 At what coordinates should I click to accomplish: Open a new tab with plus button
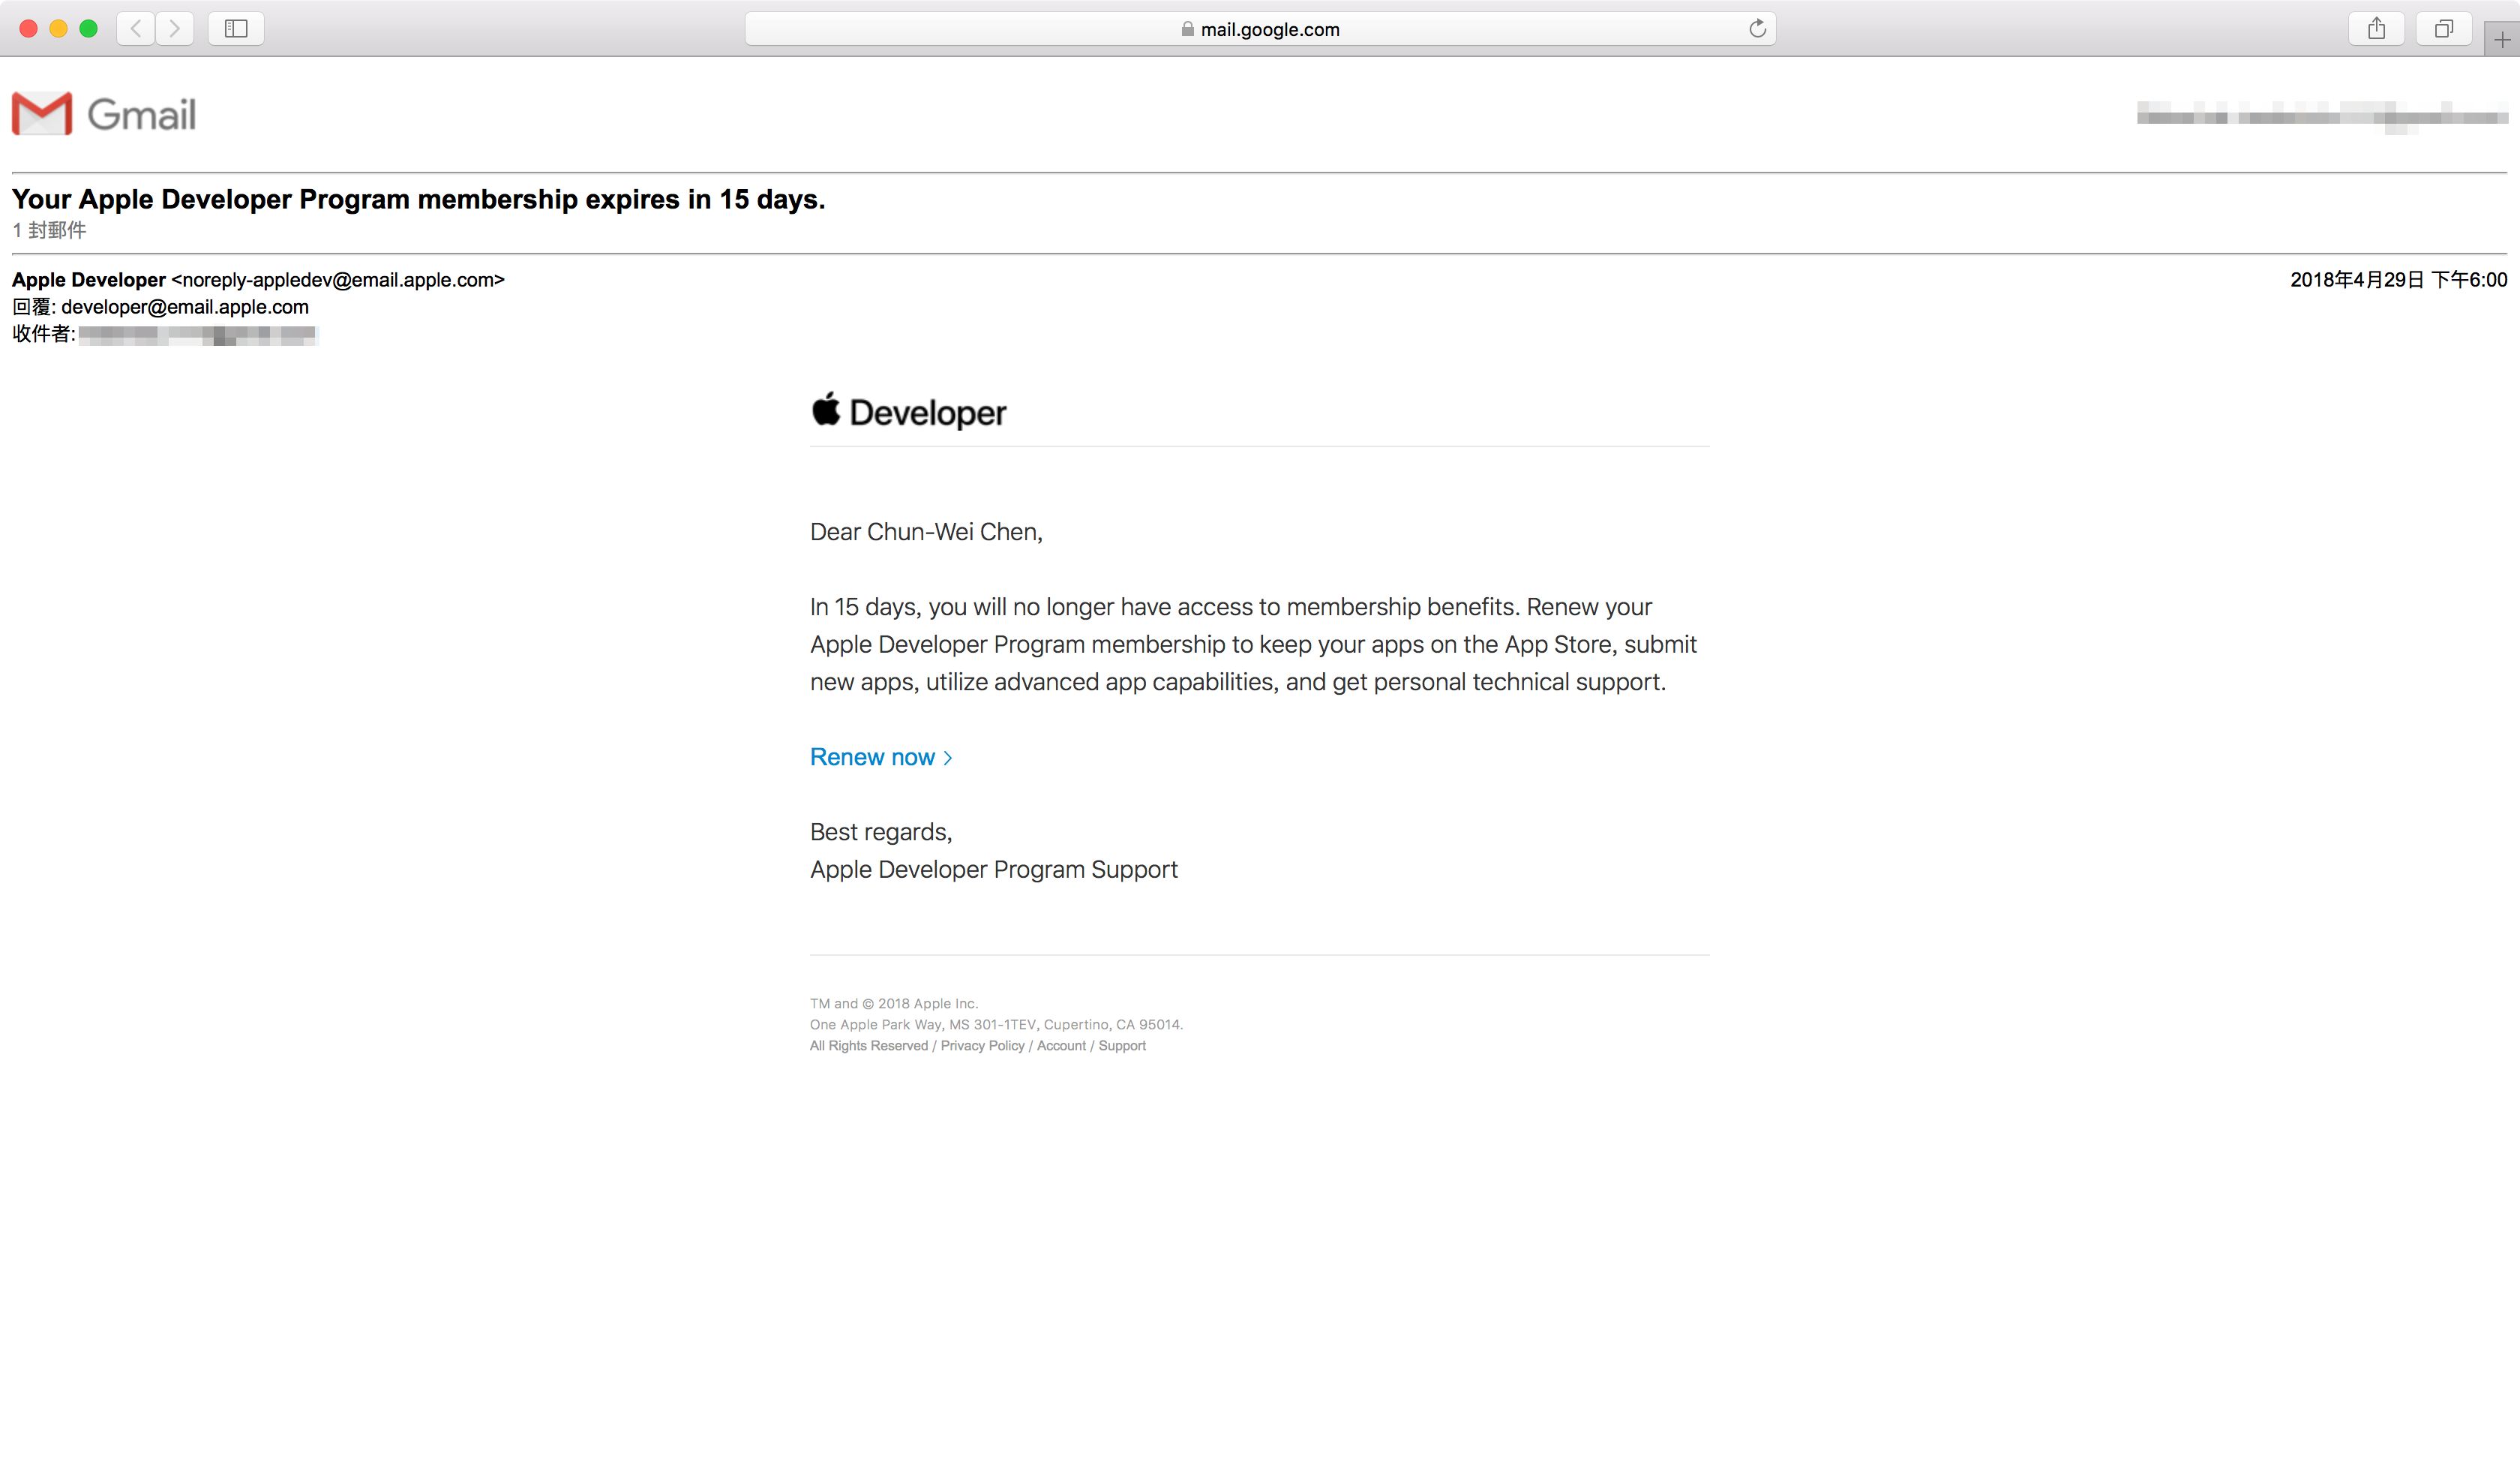2501,39
